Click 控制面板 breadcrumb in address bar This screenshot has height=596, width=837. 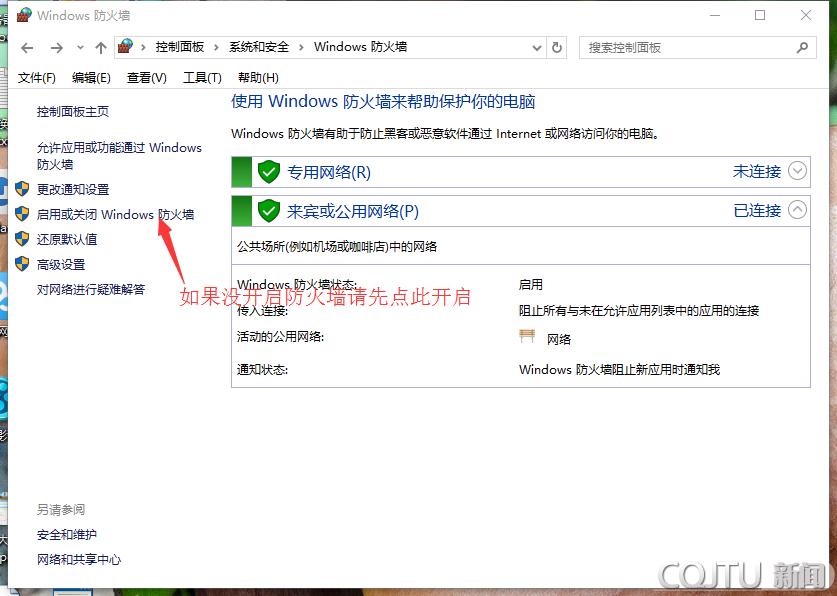pyautogui.click(x=180, y=47)
